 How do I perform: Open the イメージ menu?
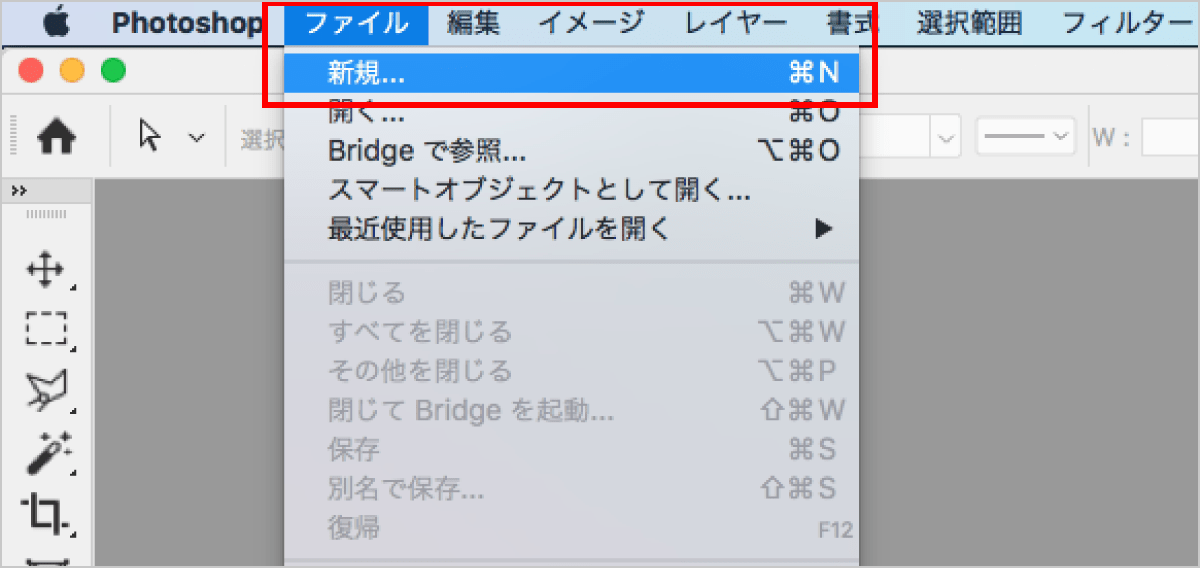click(592, 22)
